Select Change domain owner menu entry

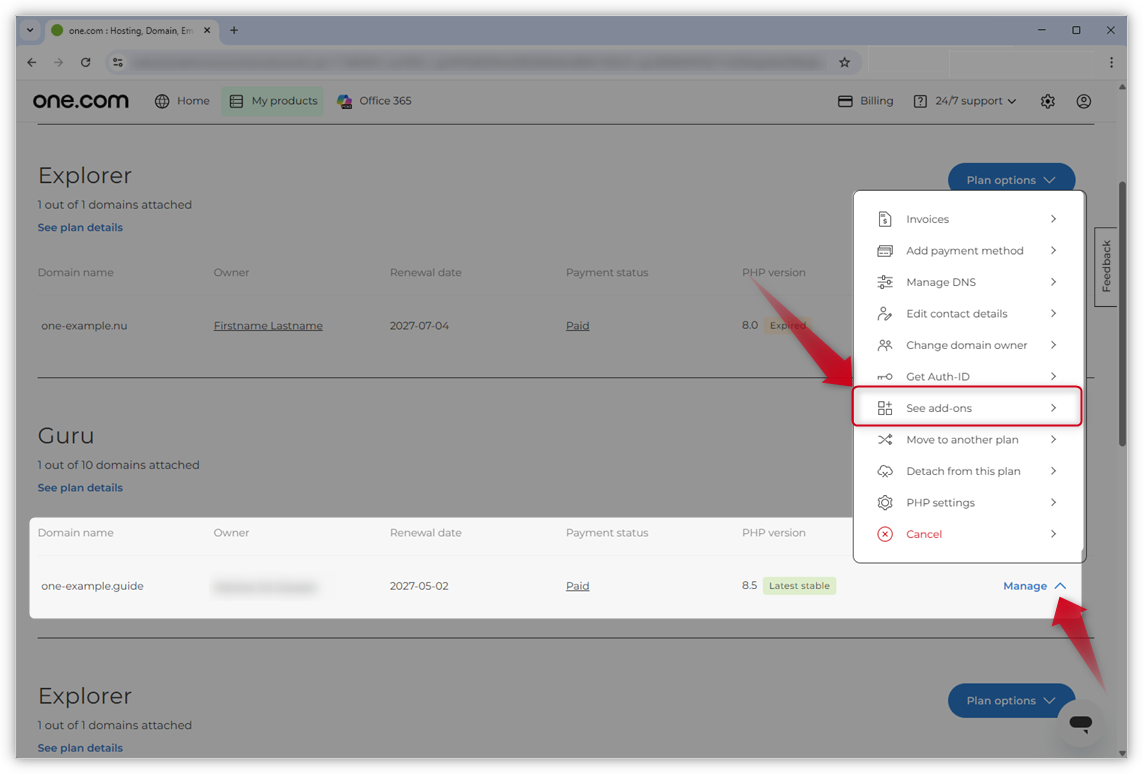pos(967,345)
